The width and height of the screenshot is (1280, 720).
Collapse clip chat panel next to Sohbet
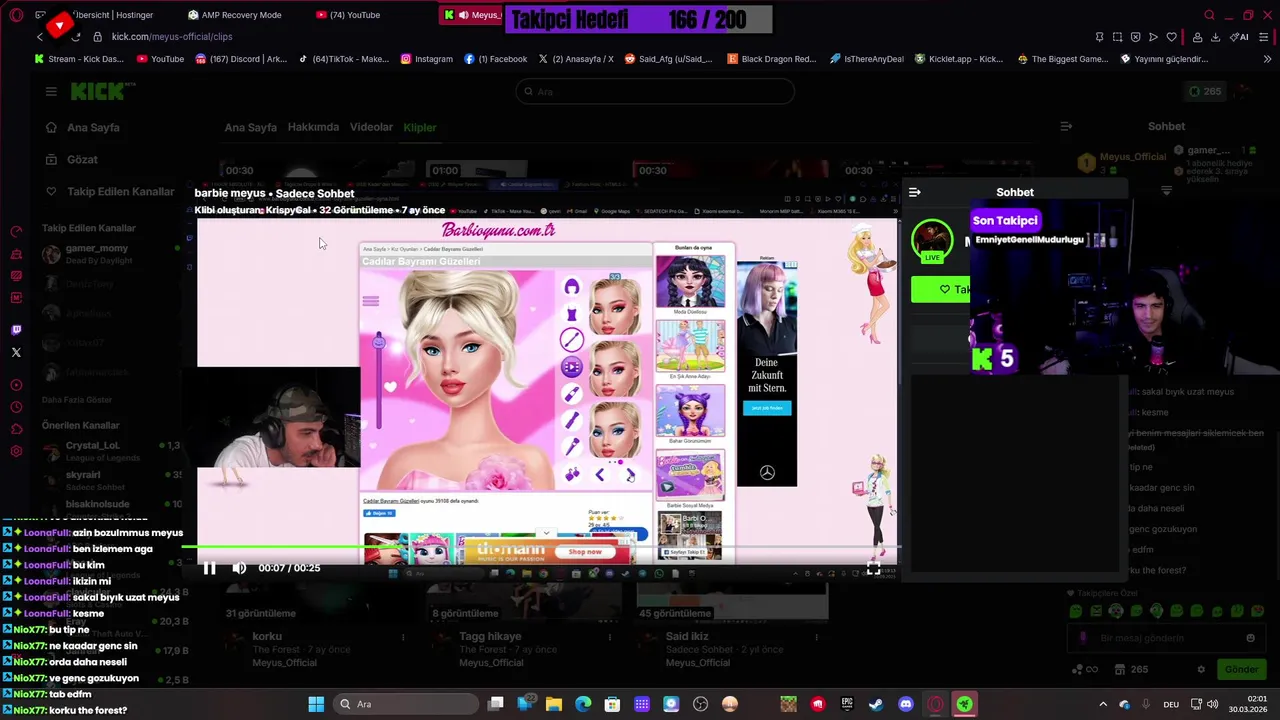click(914, 192)
